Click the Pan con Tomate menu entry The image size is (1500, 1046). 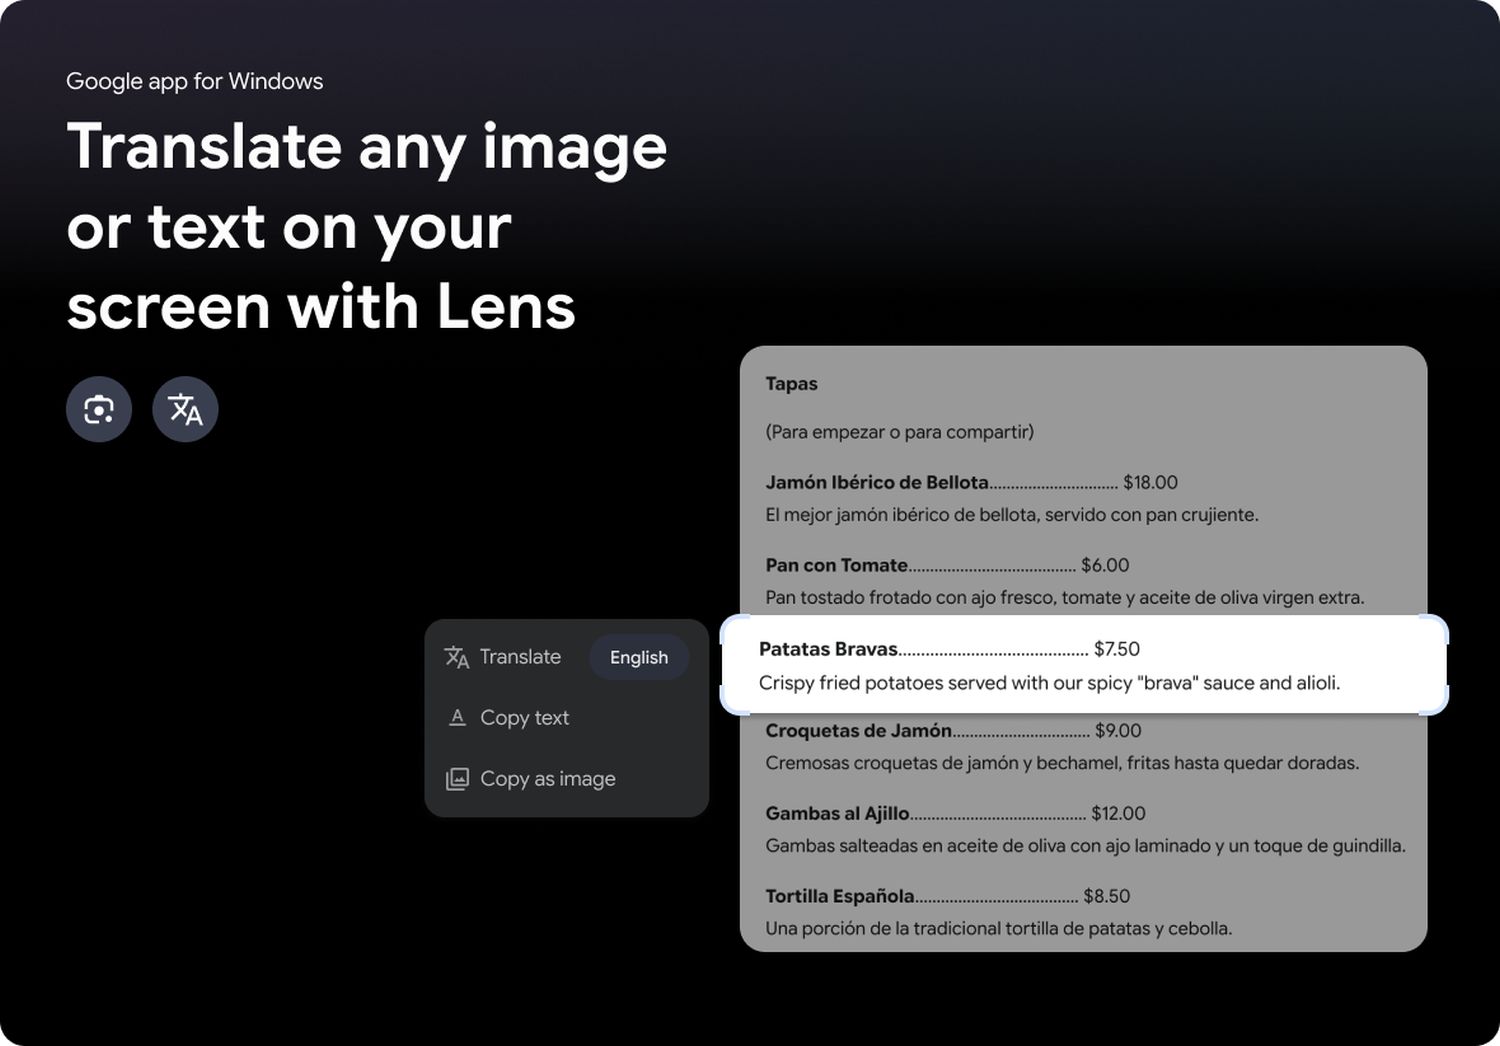(836, 565)
